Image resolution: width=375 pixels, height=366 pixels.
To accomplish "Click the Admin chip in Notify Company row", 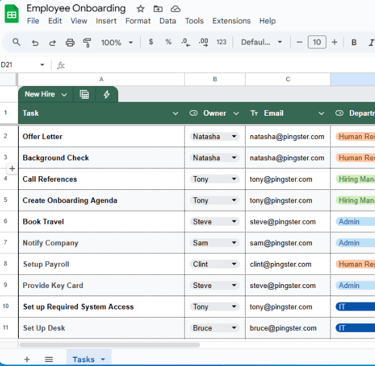I will pyautogui.click(x=355, y=243).
